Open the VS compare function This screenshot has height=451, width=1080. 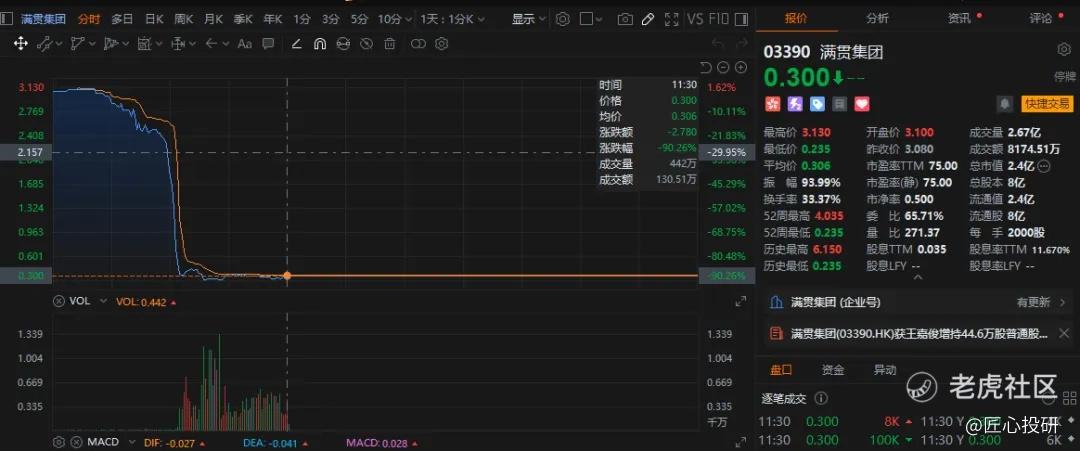pos(696,19)
